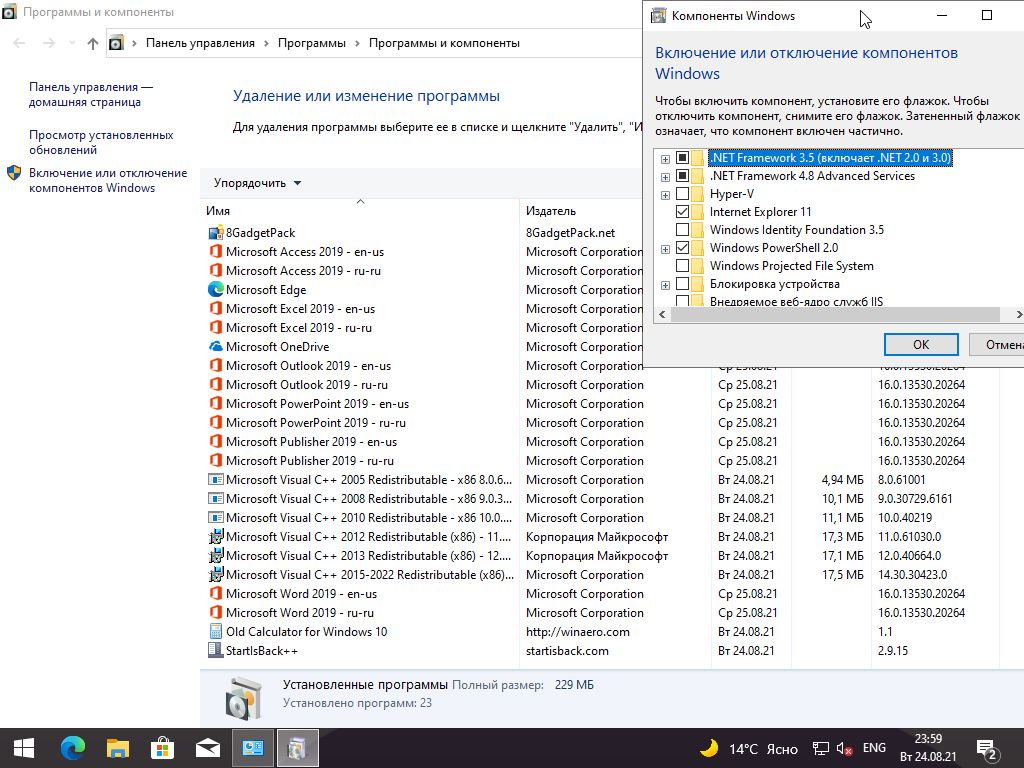Click the Office icon of Microsoft Outlook 2019 - en-us
1024x768 pixels.
tap(216, 365)
